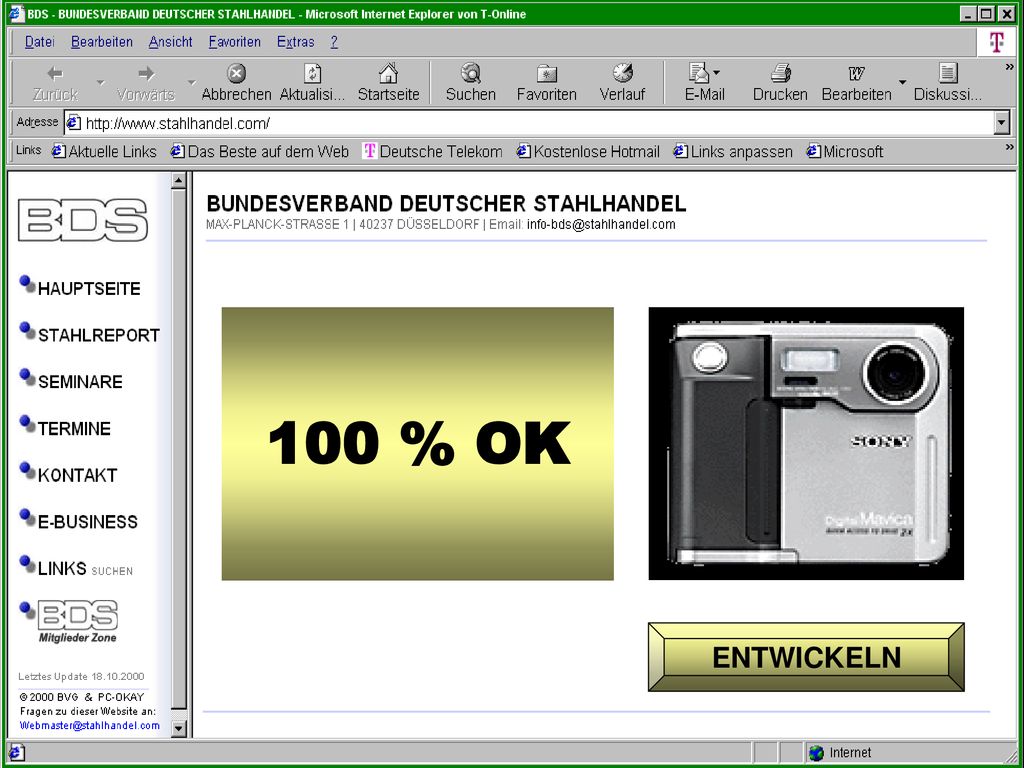
Task: Expand the E-Mail dropdown arrow
Action: (716, 72)
